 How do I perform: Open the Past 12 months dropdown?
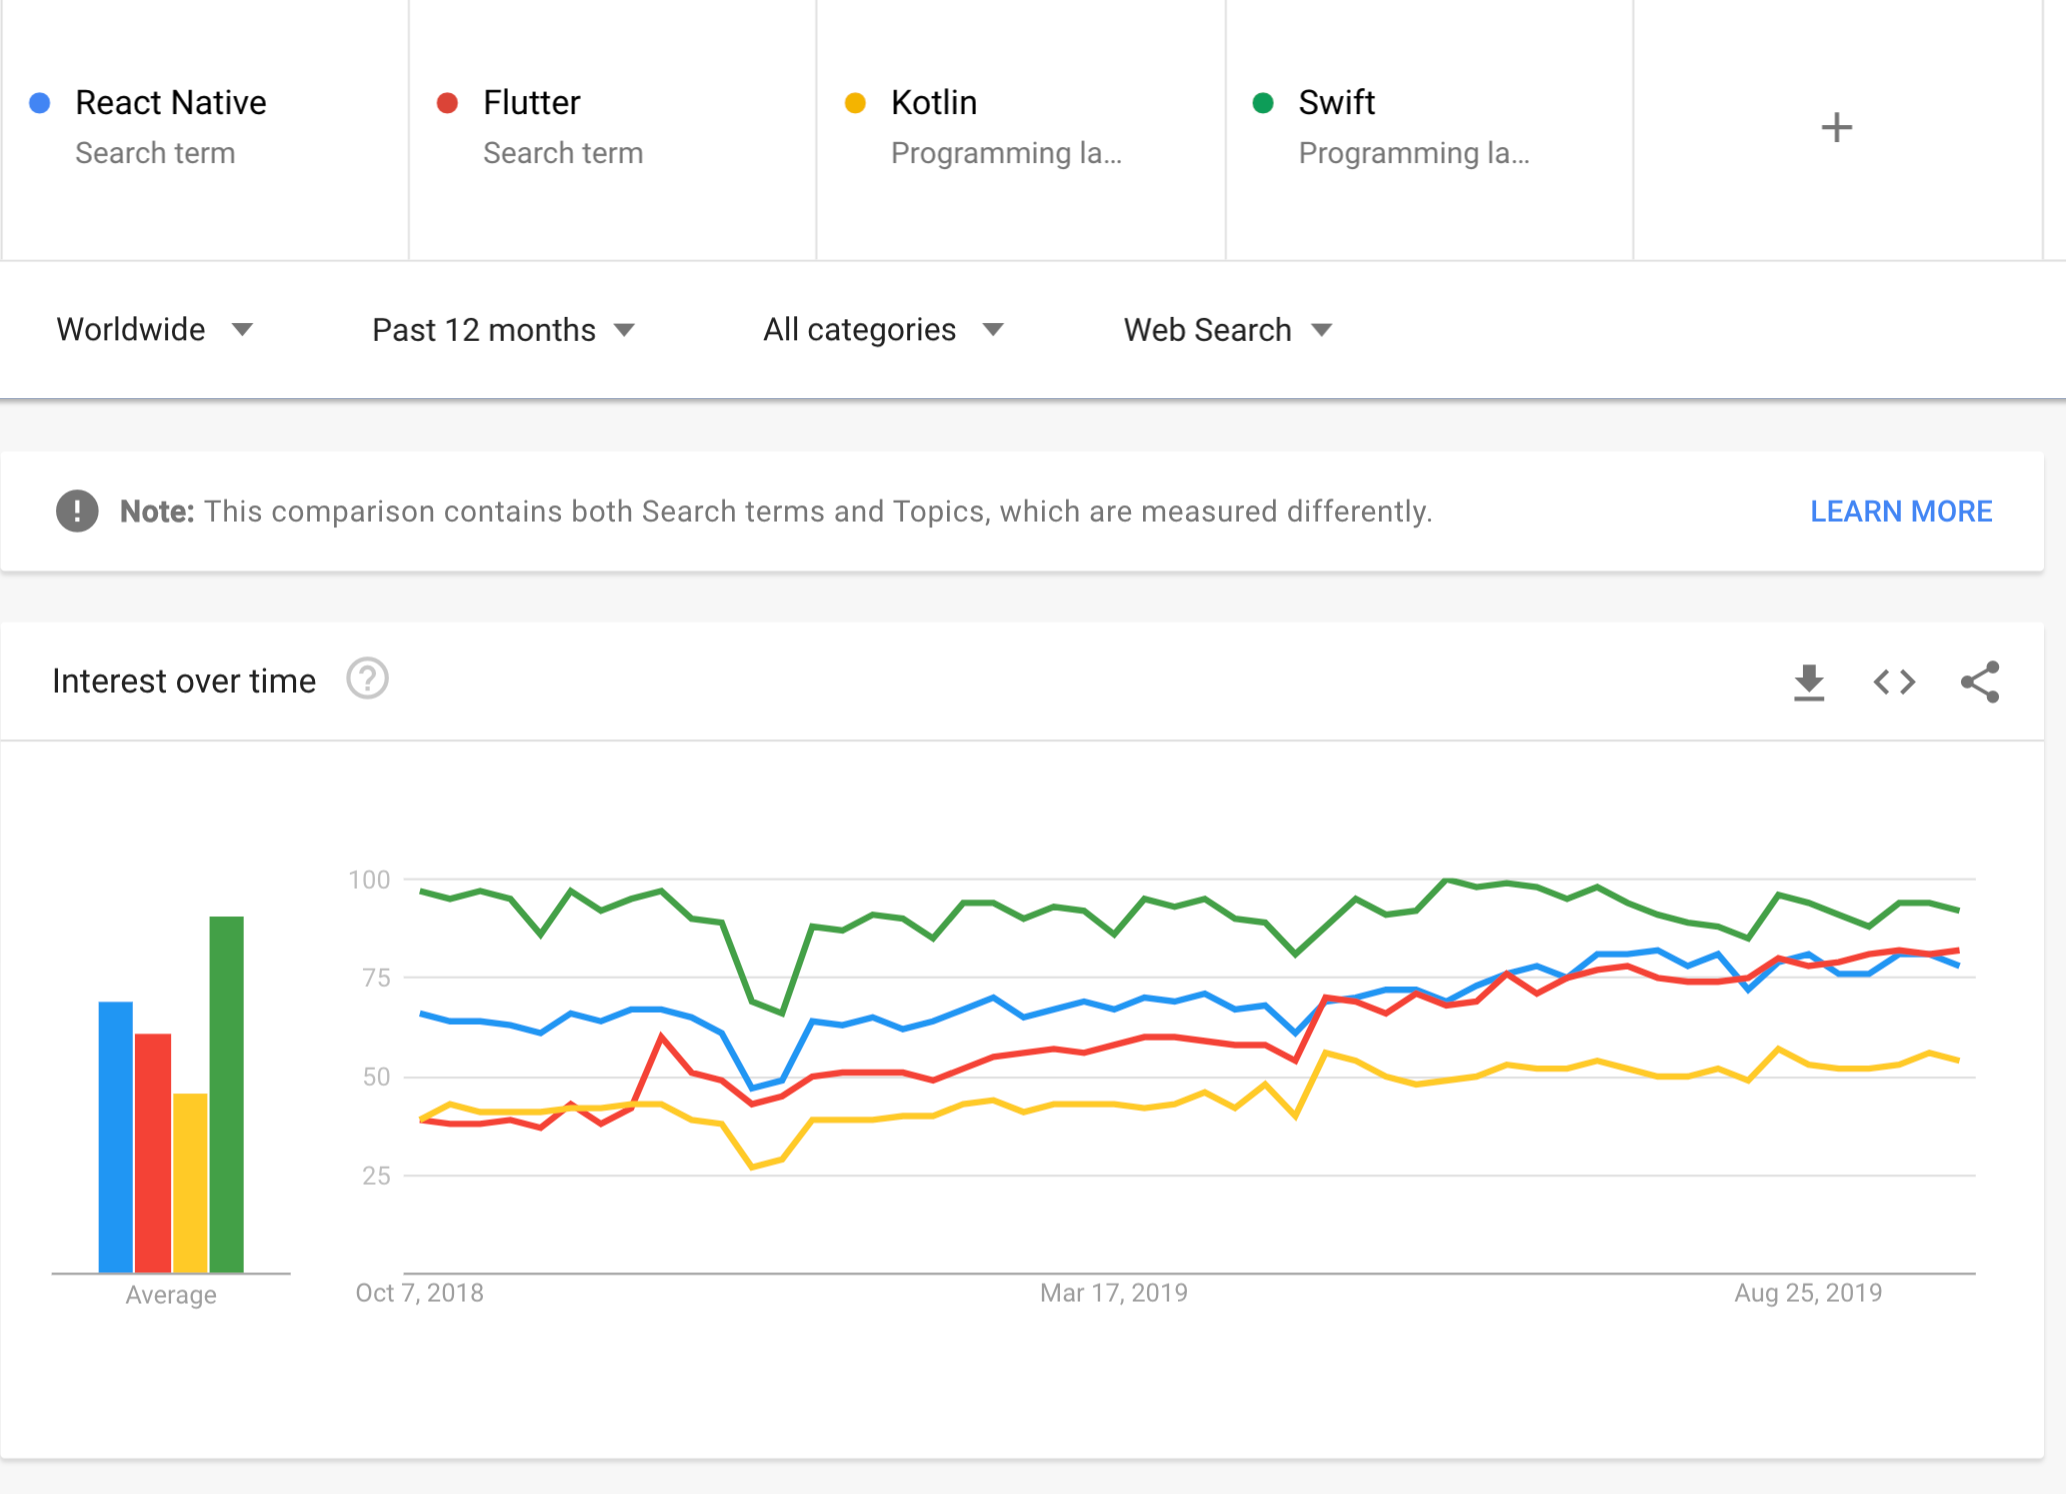point(503,330)
